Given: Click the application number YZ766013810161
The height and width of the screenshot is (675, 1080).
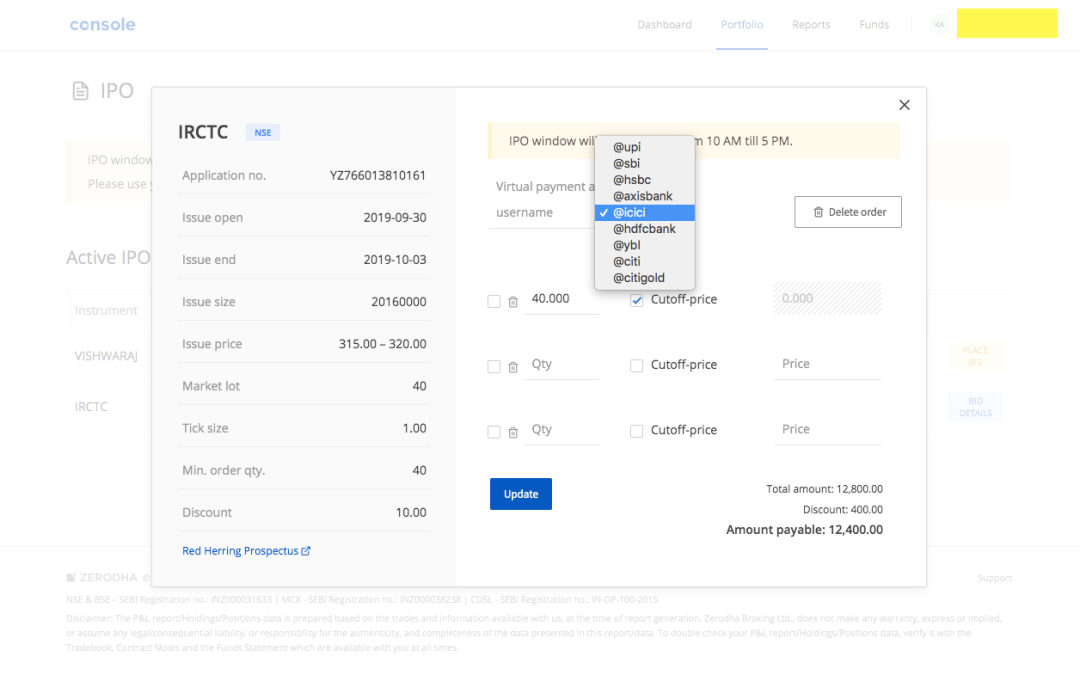Looking at the screenshot, I should click(377, 176).
